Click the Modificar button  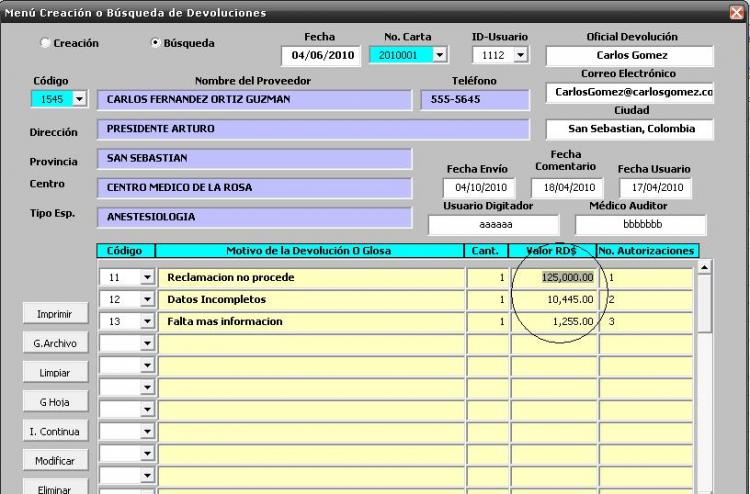click(x=55, y=461)
